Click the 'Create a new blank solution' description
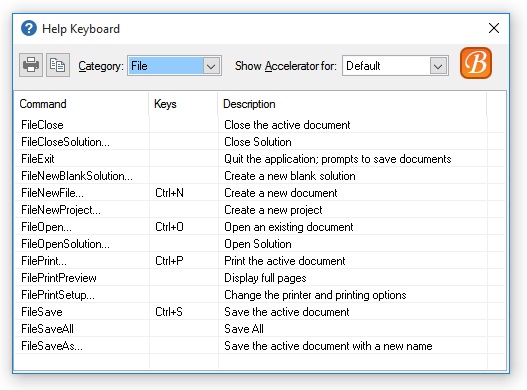527x390 pixels. click(290, 176)
